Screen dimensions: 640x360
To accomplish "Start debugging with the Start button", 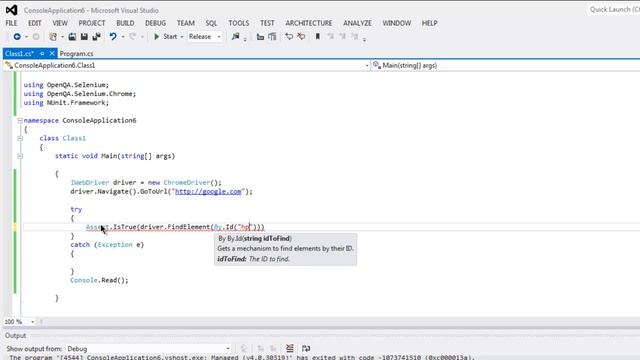I will tap(166, 37).
